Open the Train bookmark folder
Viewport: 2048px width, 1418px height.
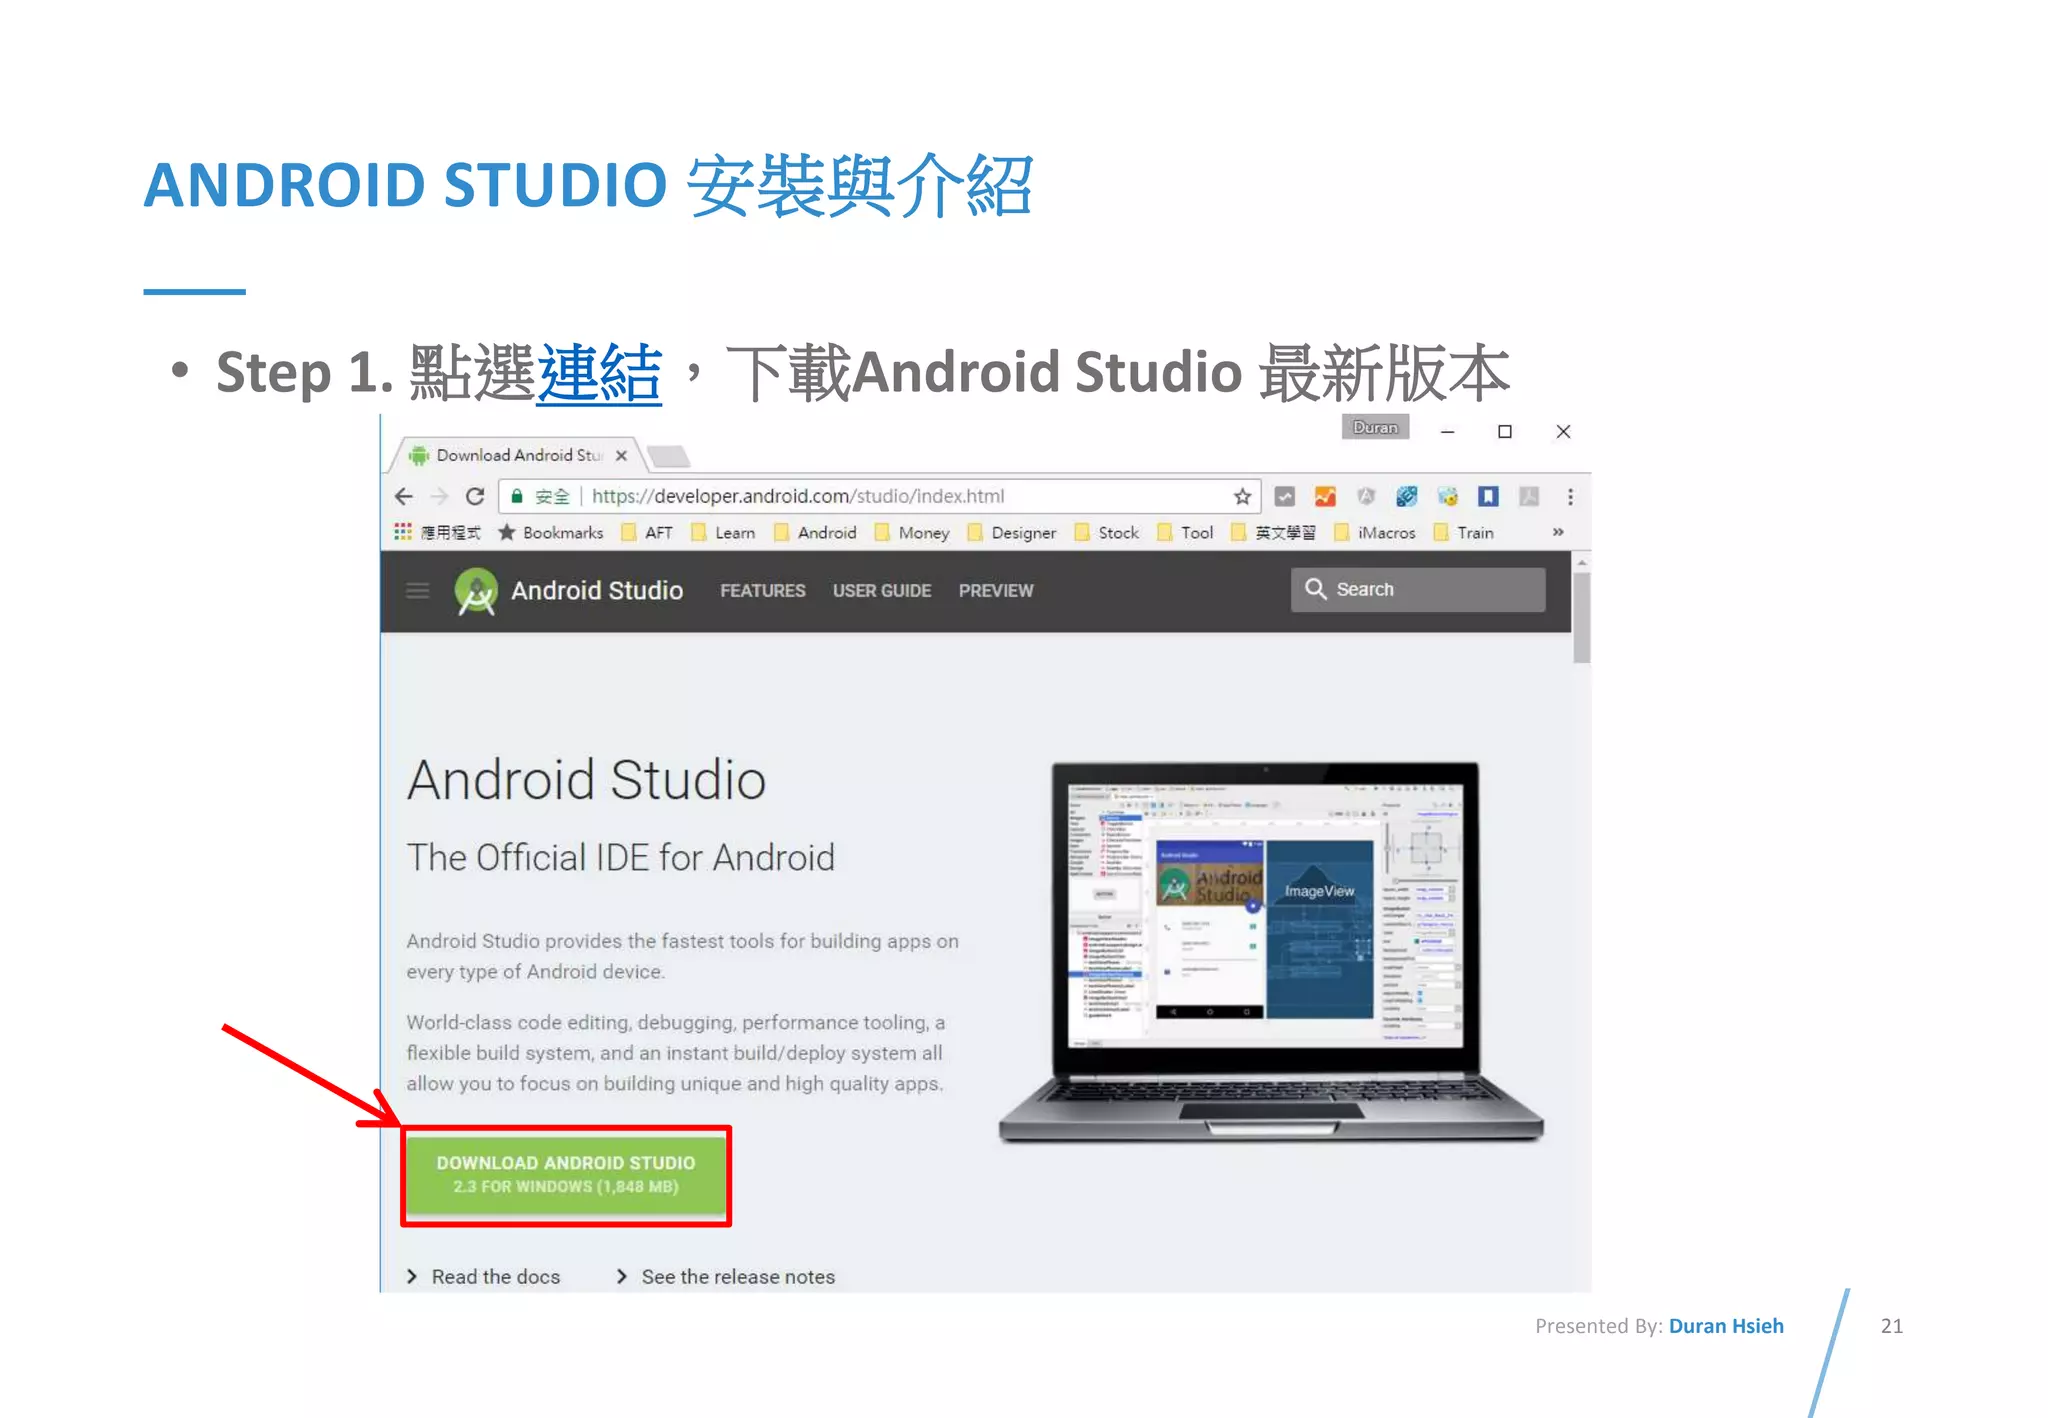click(1464, 532)
